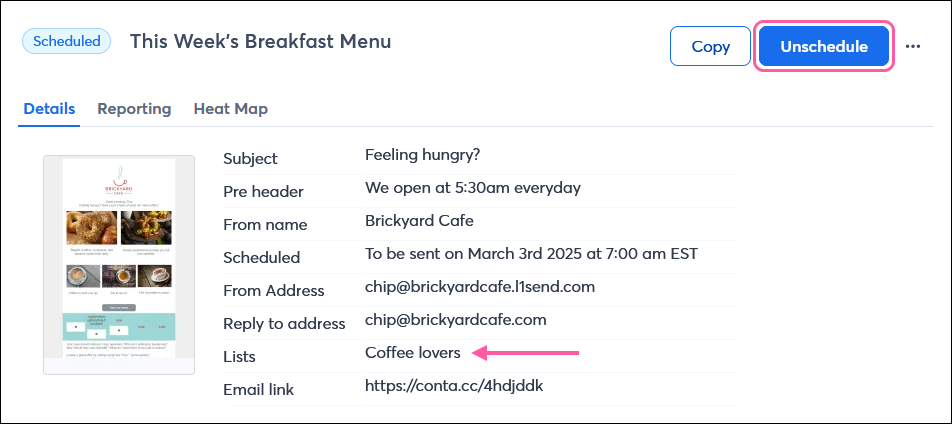952x424 pixels.
Task: Click the From name value Brickyard Cafe
Action: click(419, 221)
